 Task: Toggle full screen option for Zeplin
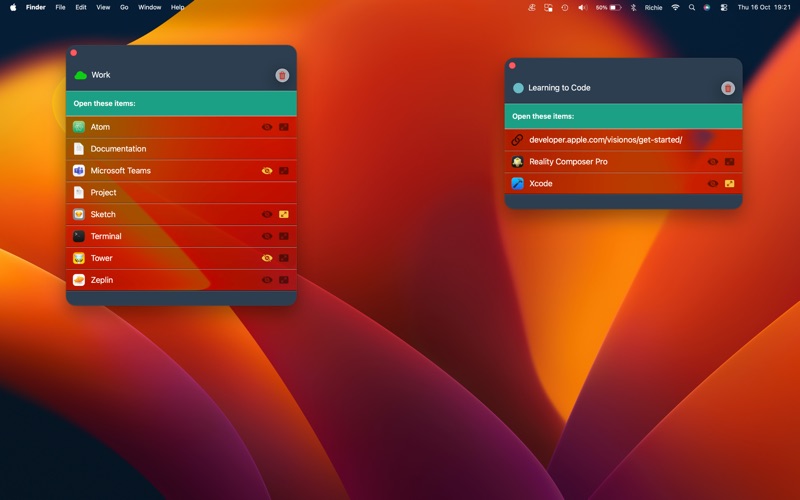[284, 280]
